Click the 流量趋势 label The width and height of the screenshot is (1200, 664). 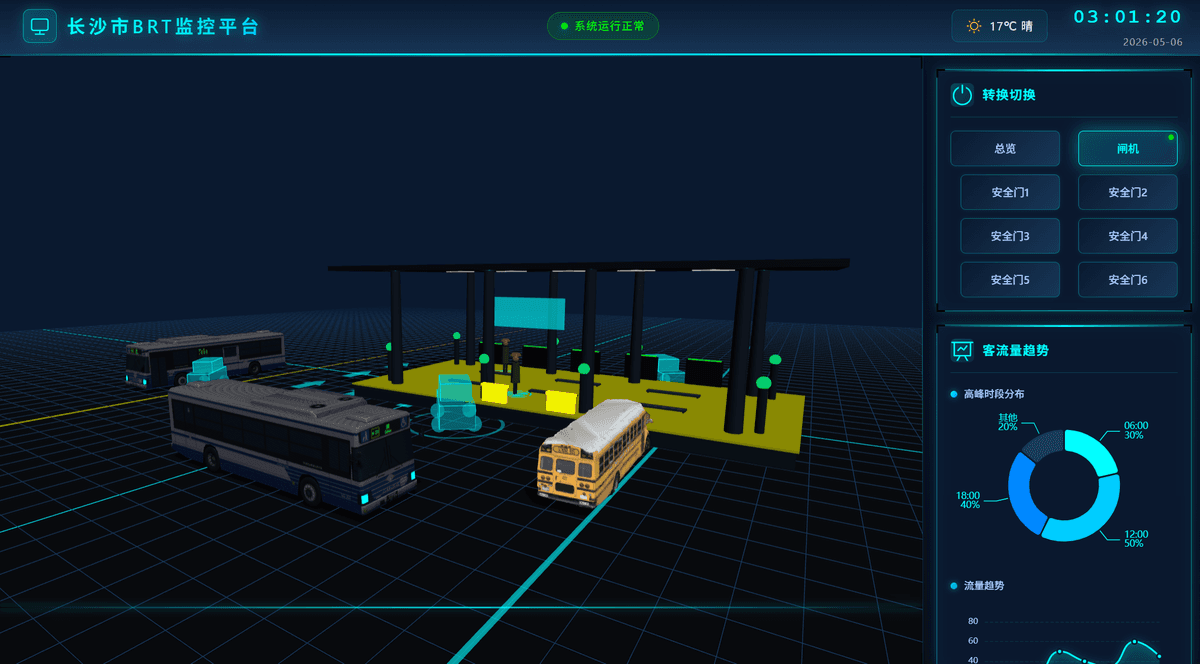[x=984, y=585]
